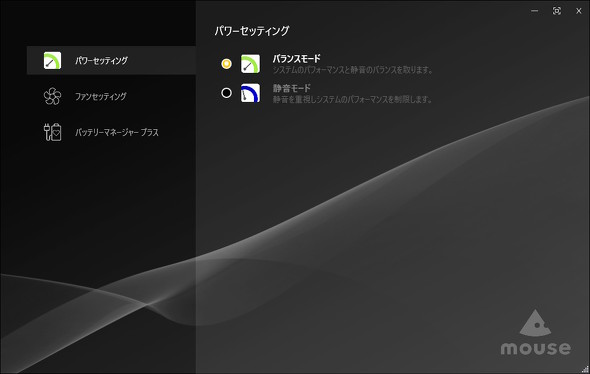Click the パワーセッティング page heading

click(x=252, y=31)
